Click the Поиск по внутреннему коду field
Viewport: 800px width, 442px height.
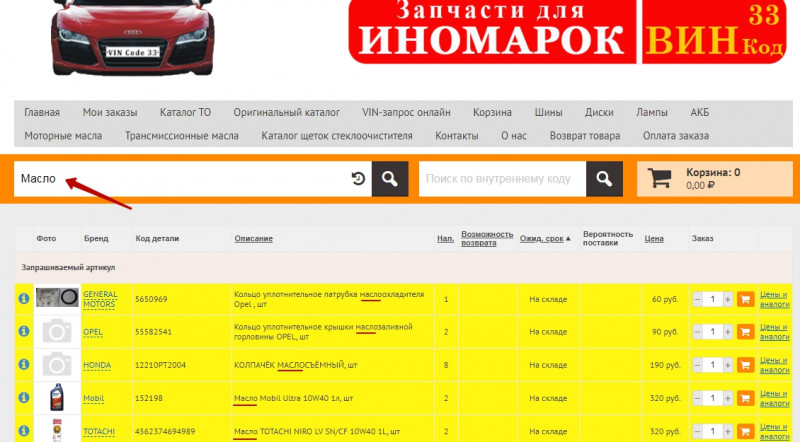click(x=503, y=179)
